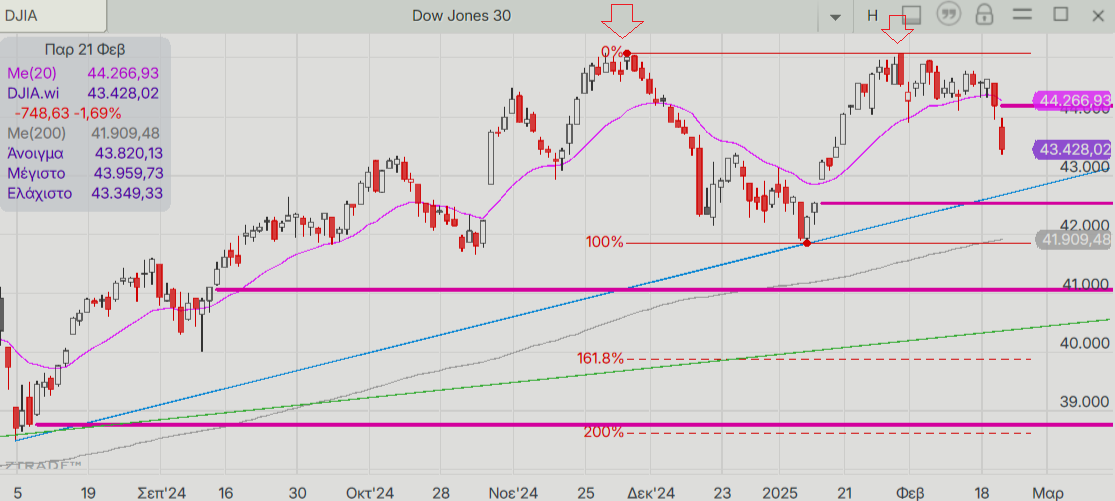
Task: Maximize the chart window
Action: click(x=1060, y=15)
